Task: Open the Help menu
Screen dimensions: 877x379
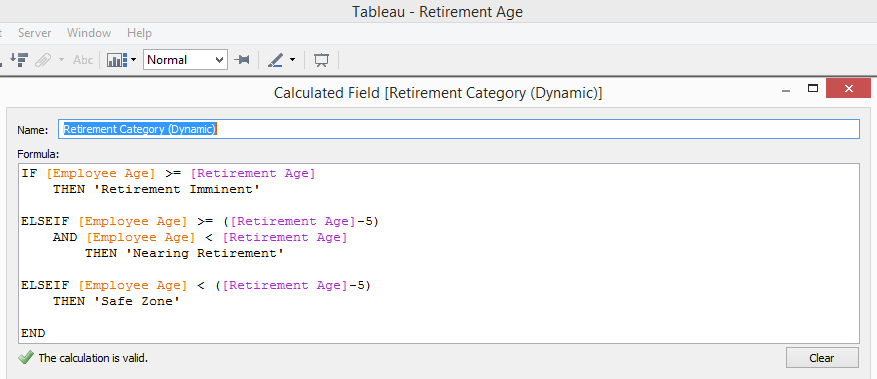Action: pos(139,33)
